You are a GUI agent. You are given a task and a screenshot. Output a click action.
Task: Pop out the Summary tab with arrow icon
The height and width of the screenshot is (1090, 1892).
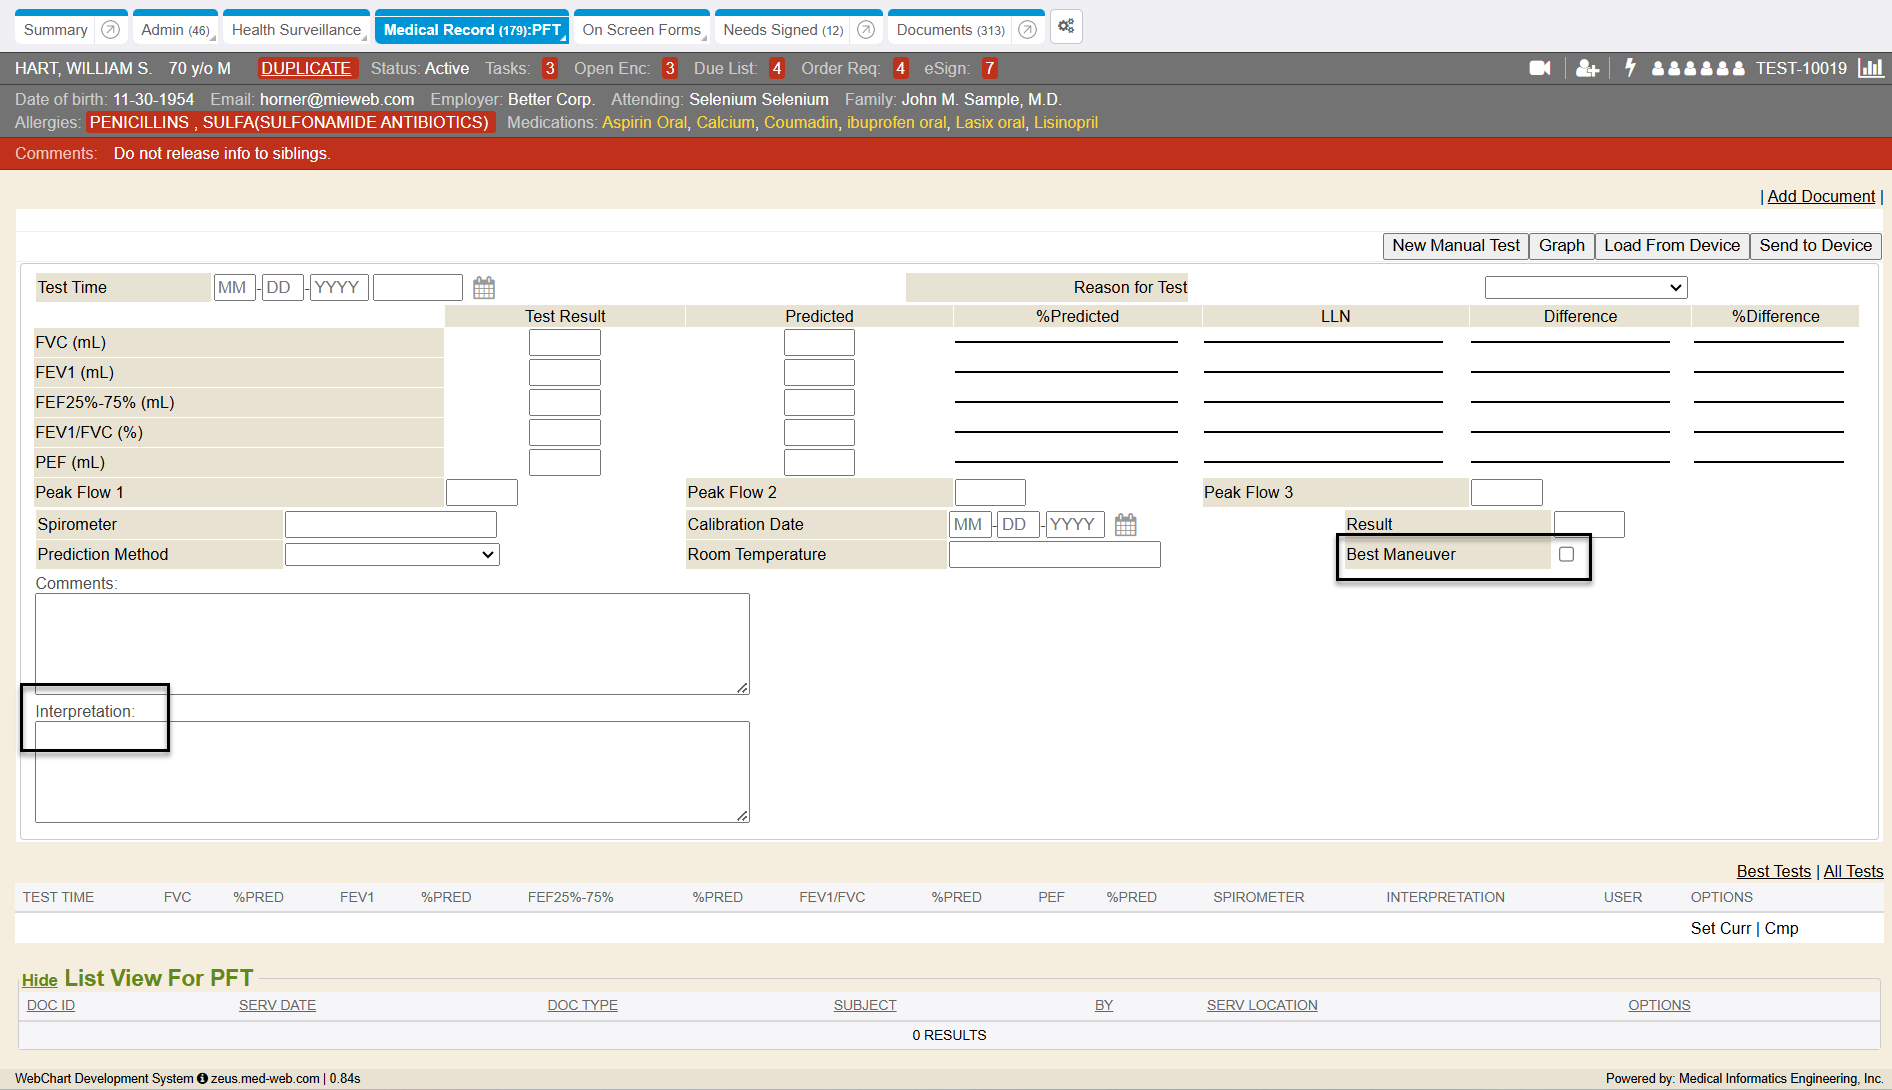coord(111,30)
